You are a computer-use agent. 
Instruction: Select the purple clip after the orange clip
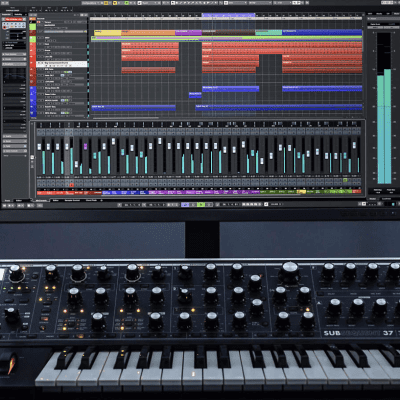[x=188, y=33]
